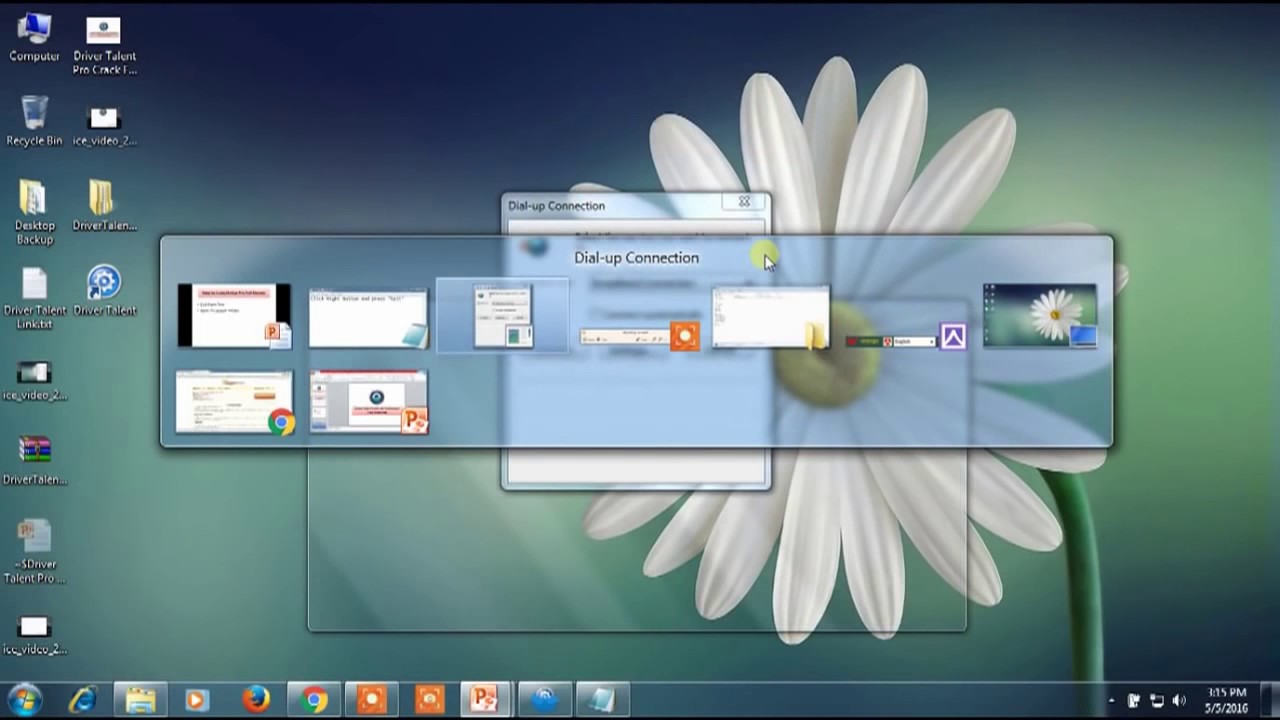This screenshot has width=1280, height=720.
Task: Choose the Chrome thumbnail in switcher
Action: (x=235, y=402)
